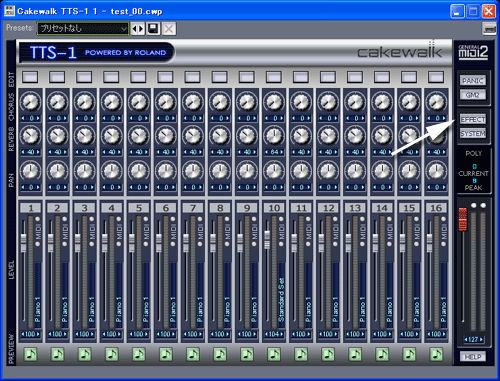Click the pan knob on channel 5

[139, 170]
